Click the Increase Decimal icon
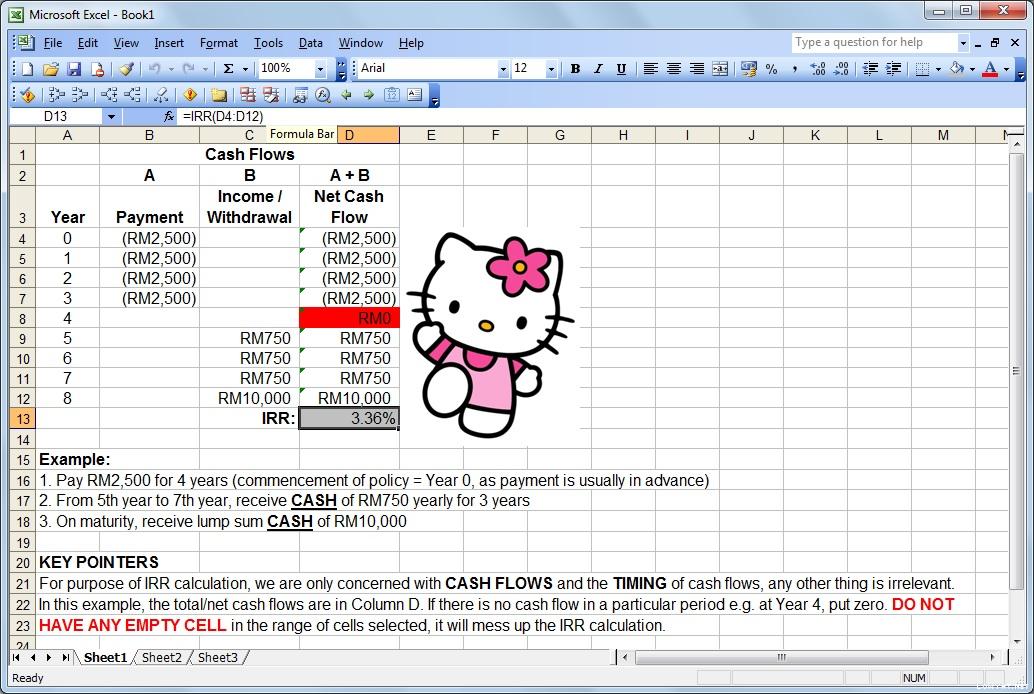1034x694 pixels. [x=817, y=69]
